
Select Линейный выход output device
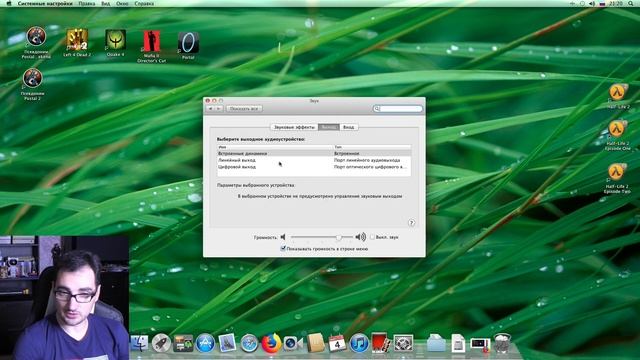314,160
